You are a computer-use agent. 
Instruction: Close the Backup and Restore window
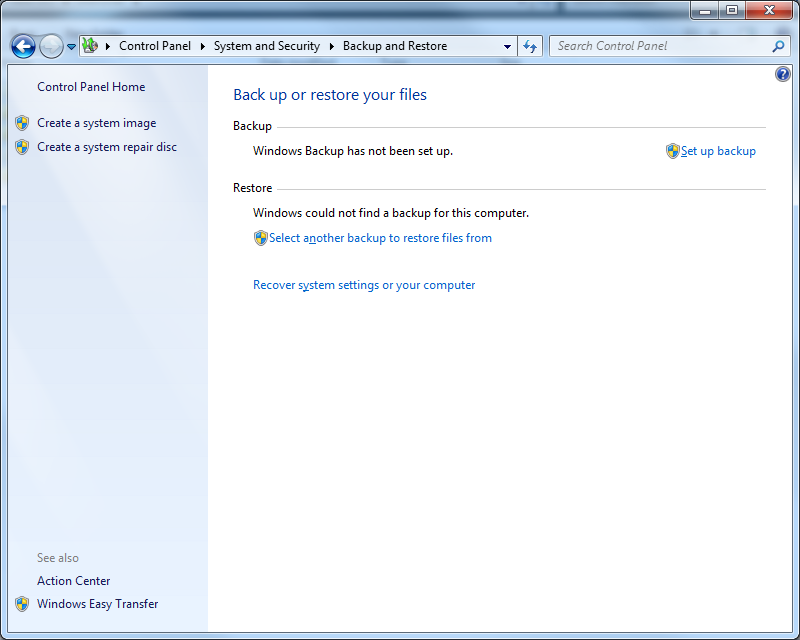(x=769, y=10)
